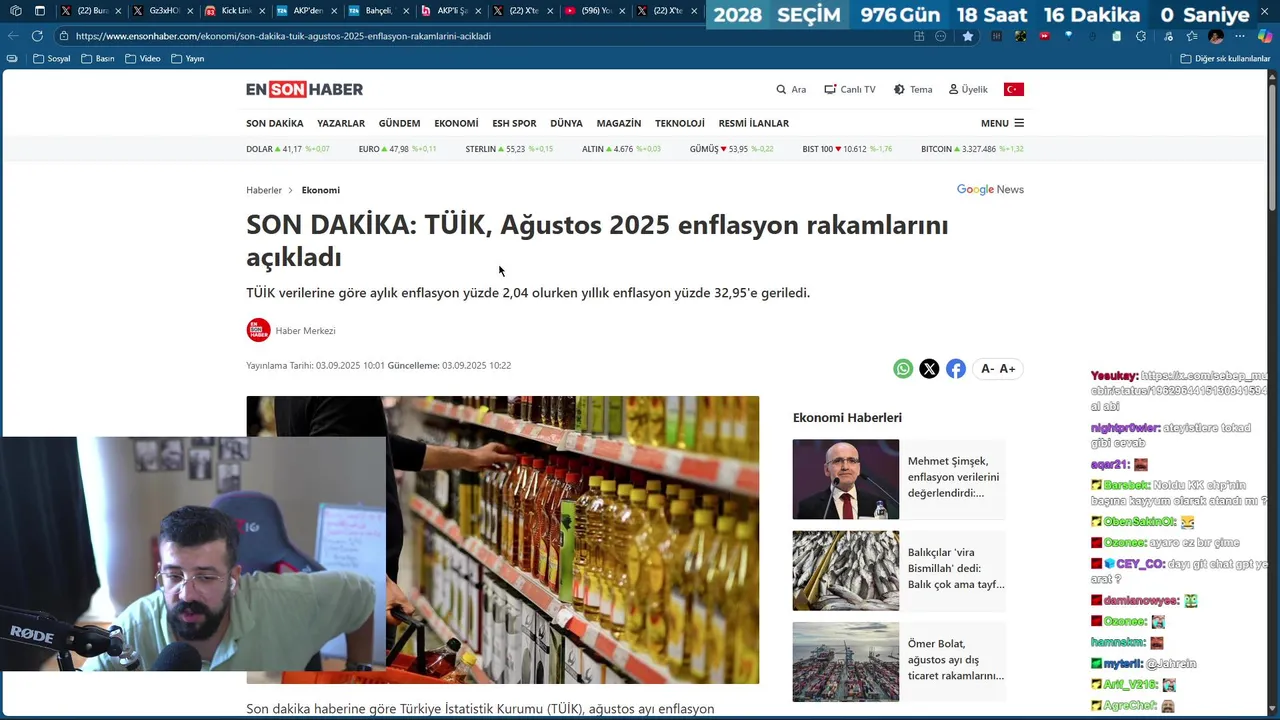1280x720 pixels.
Task: Click the Turkish flag icon
Action: point(1014,89)
